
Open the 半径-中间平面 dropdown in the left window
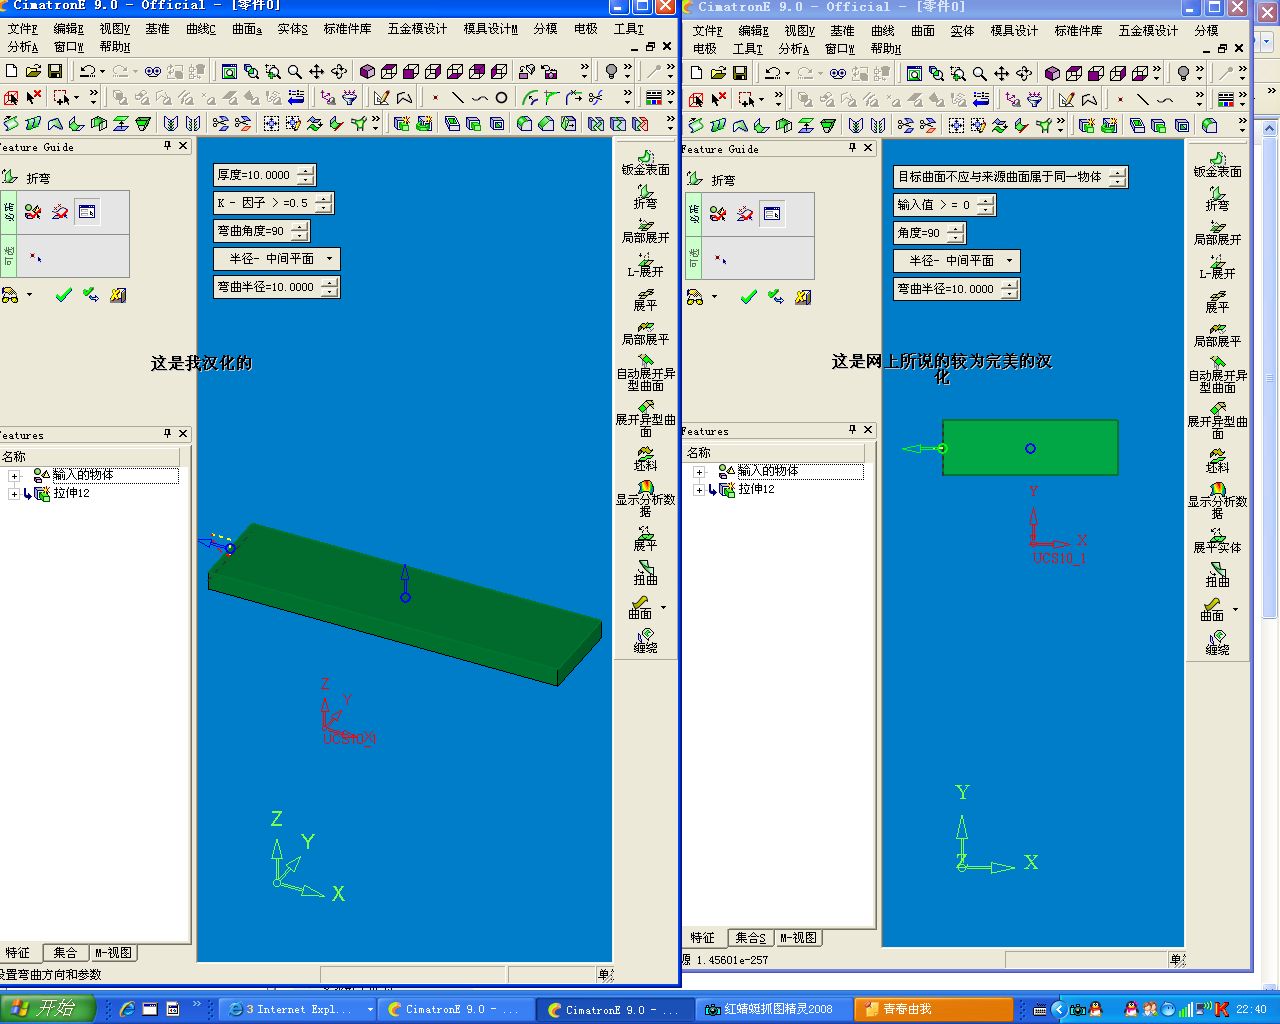329,259
